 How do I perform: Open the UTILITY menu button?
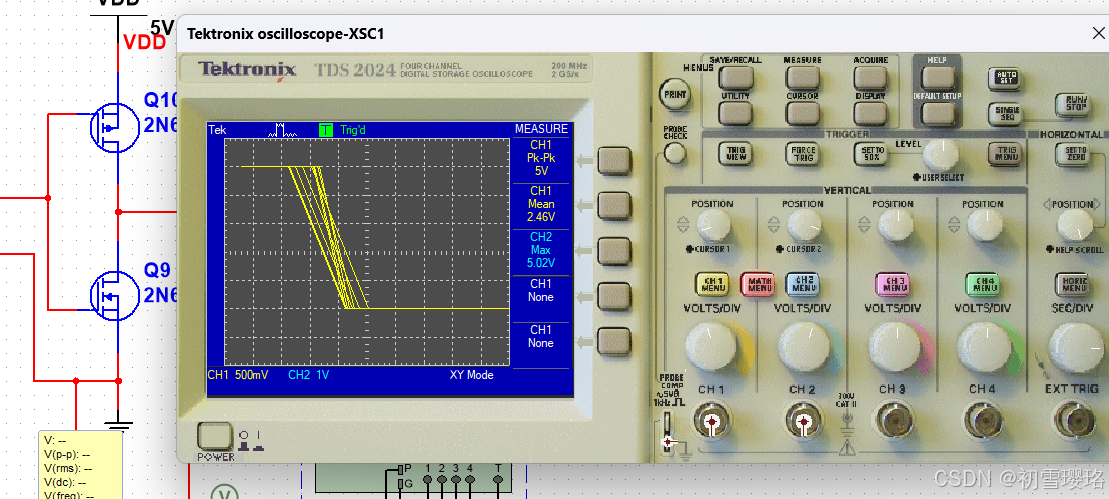pyautogui.click(x=736, y=113)
